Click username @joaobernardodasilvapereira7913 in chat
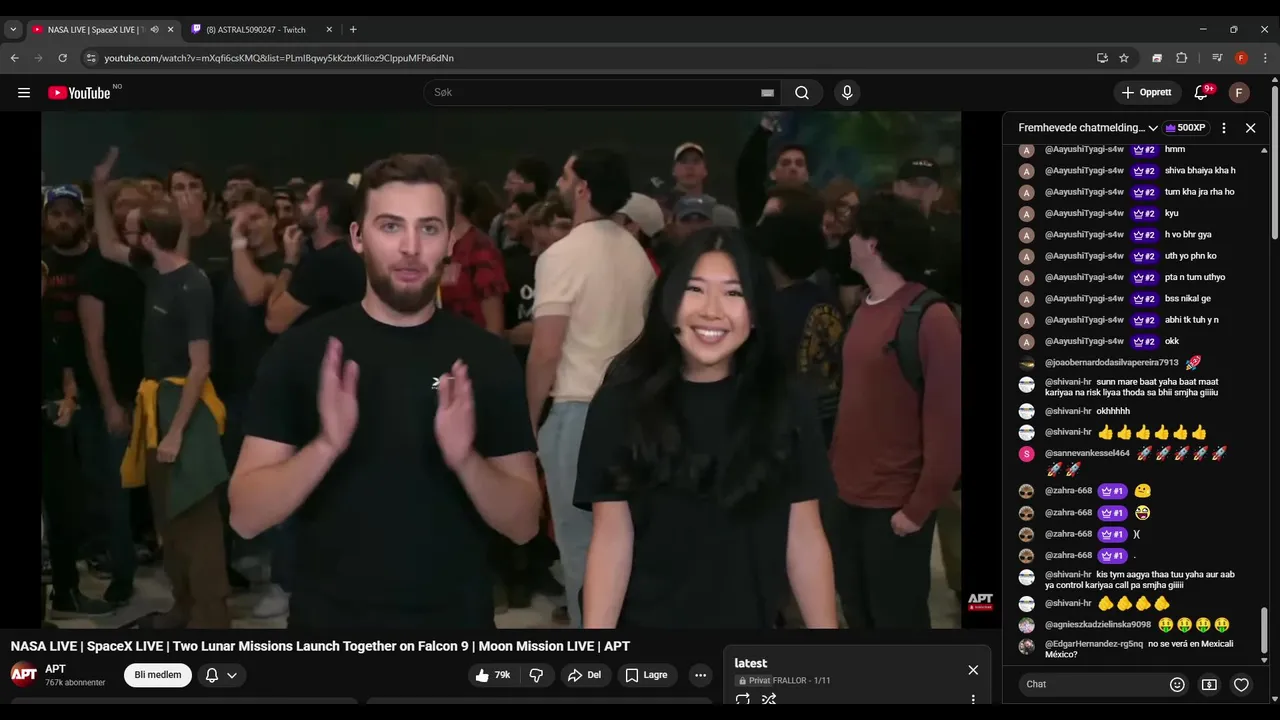 (x=1112, y=363)
